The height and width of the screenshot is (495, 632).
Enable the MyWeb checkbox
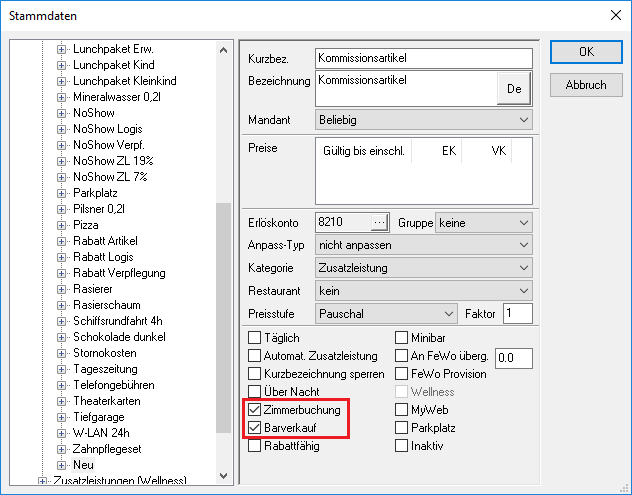[401, 410]
